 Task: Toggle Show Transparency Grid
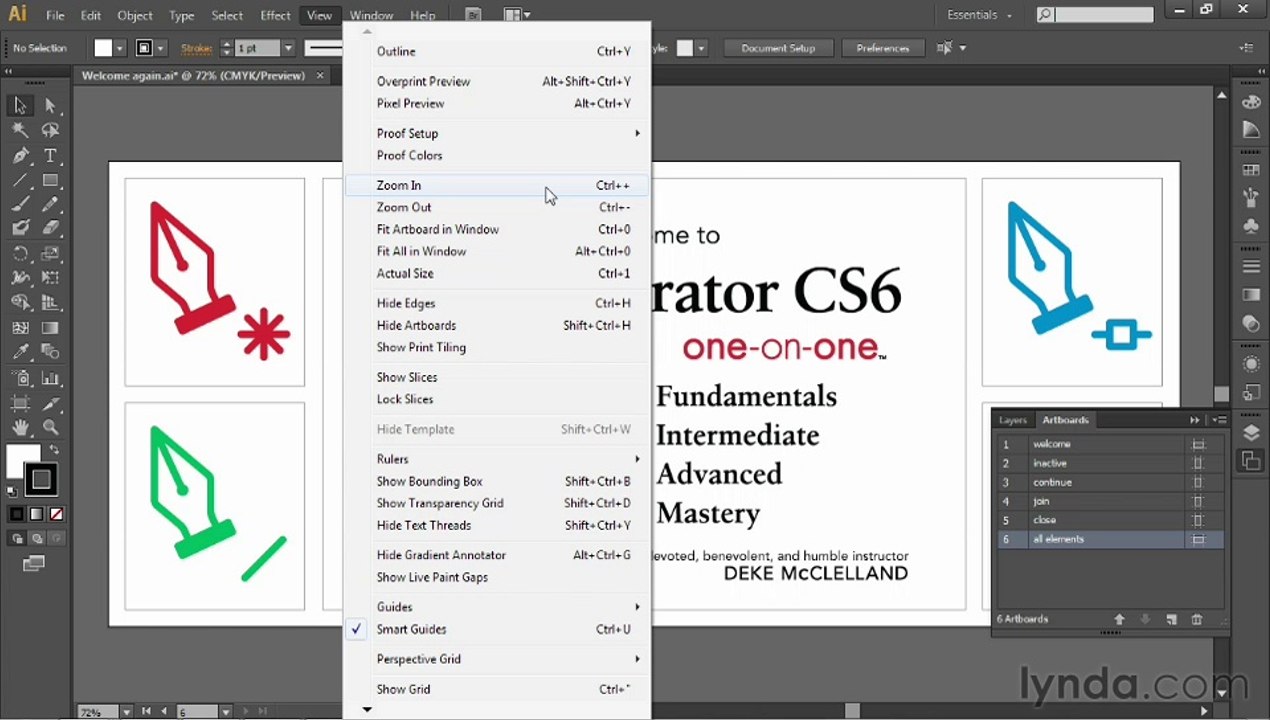point(497,503)
